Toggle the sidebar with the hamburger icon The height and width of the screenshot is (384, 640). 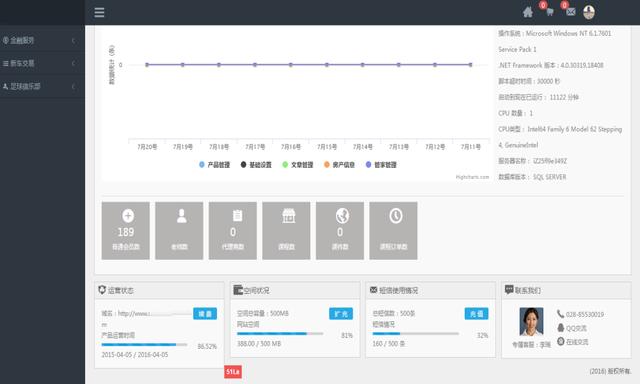[99, 12]
